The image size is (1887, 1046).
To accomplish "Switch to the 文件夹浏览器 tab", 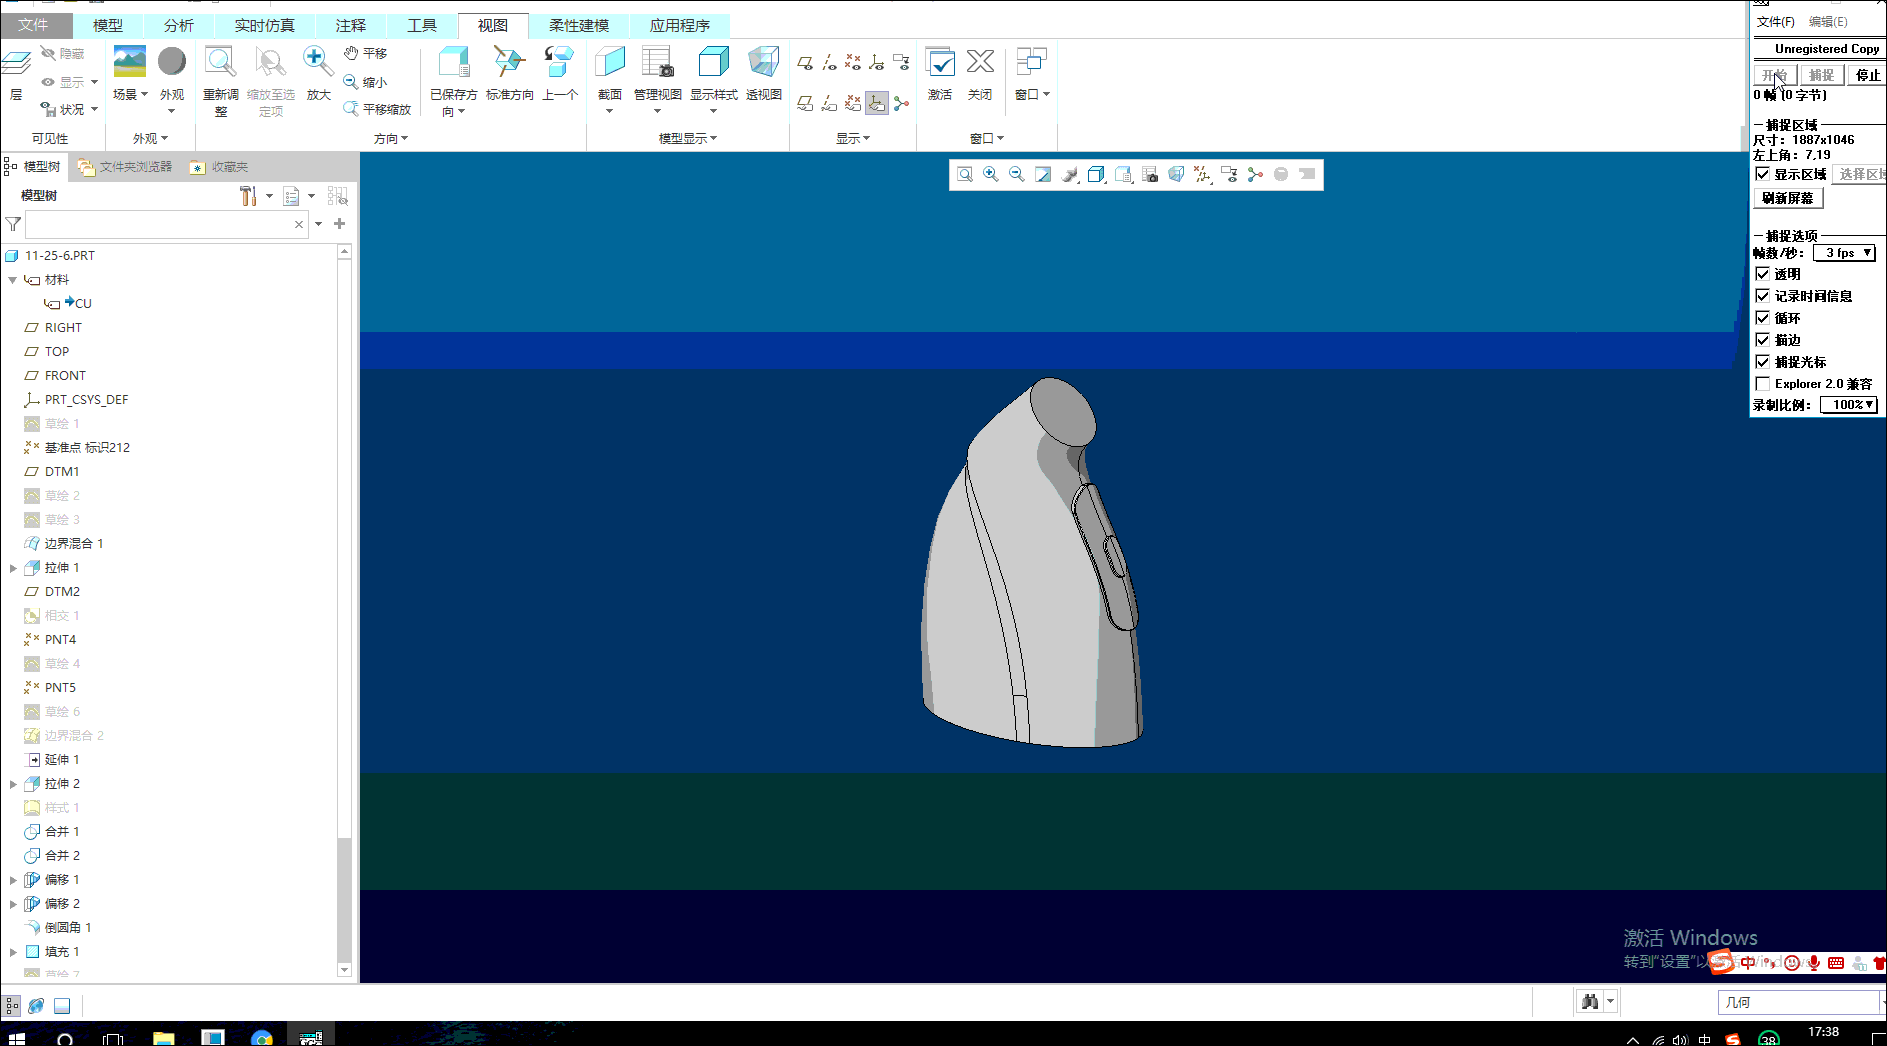I will pyautogui.click(x=125, y=167).
